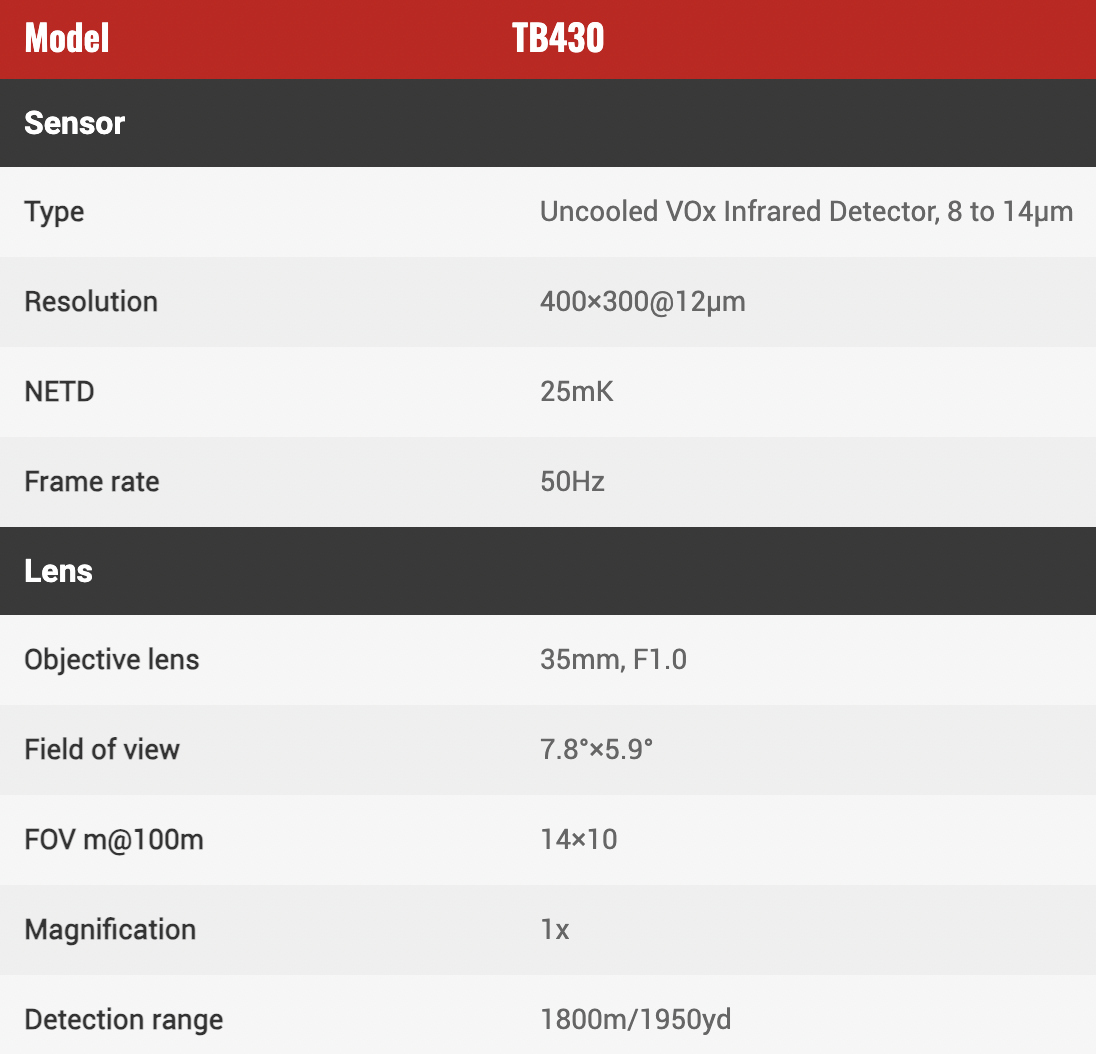The image size is (1096, 1054).
Task: Click the Lens section header
Action: (x=59, y=571)
